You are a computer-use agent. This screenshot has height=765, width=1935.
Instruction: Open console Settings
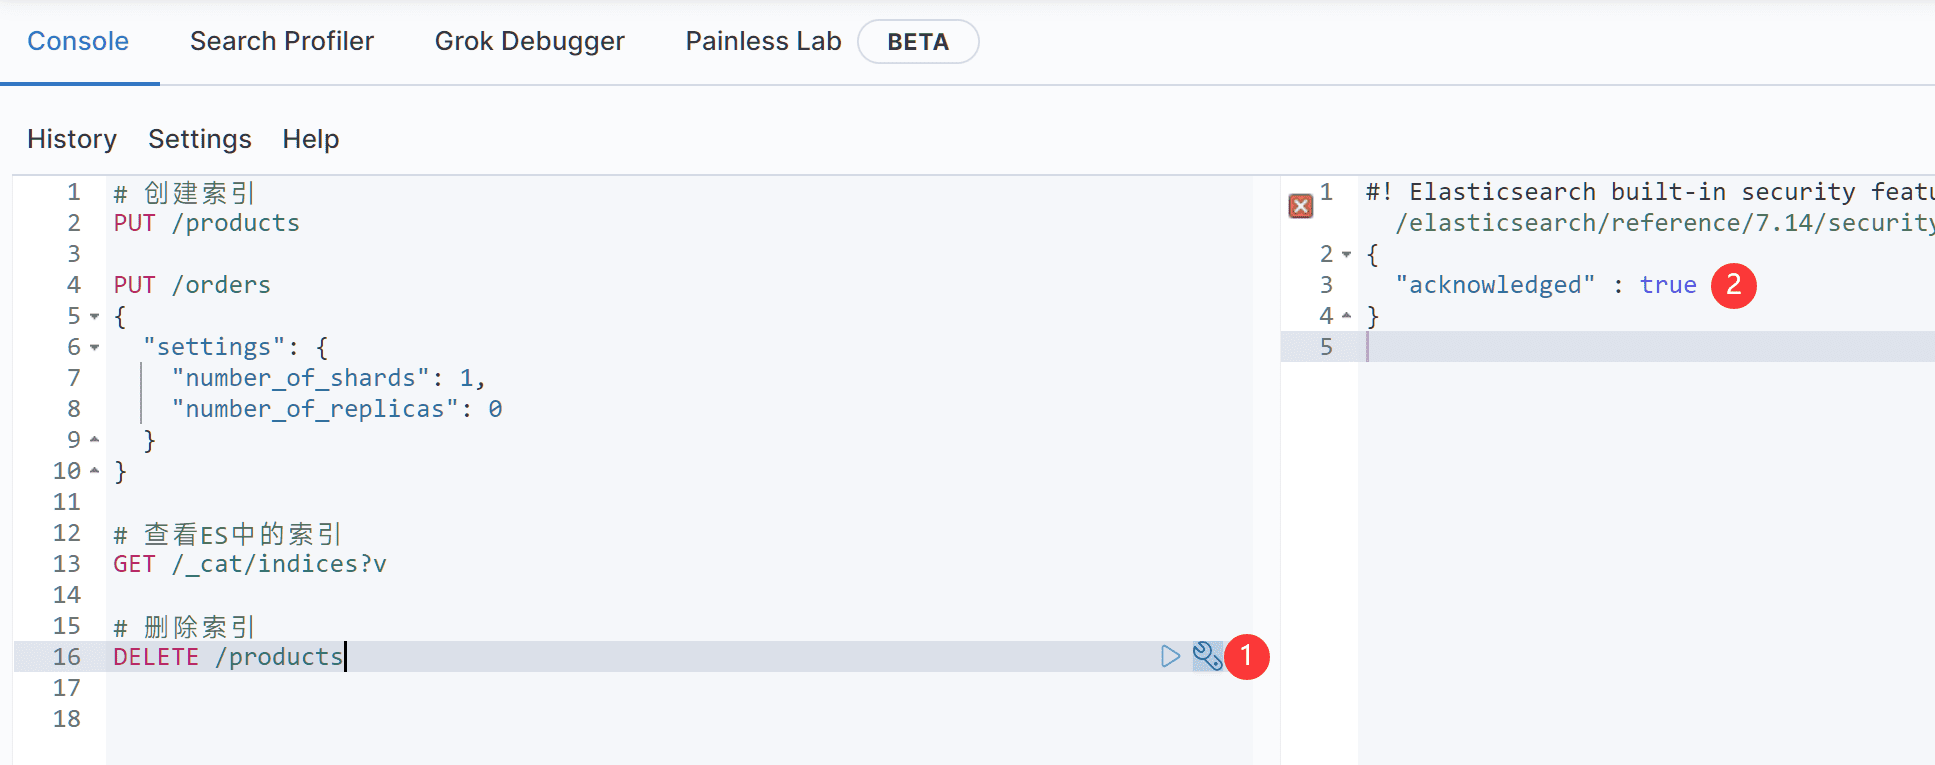point(199,139)
